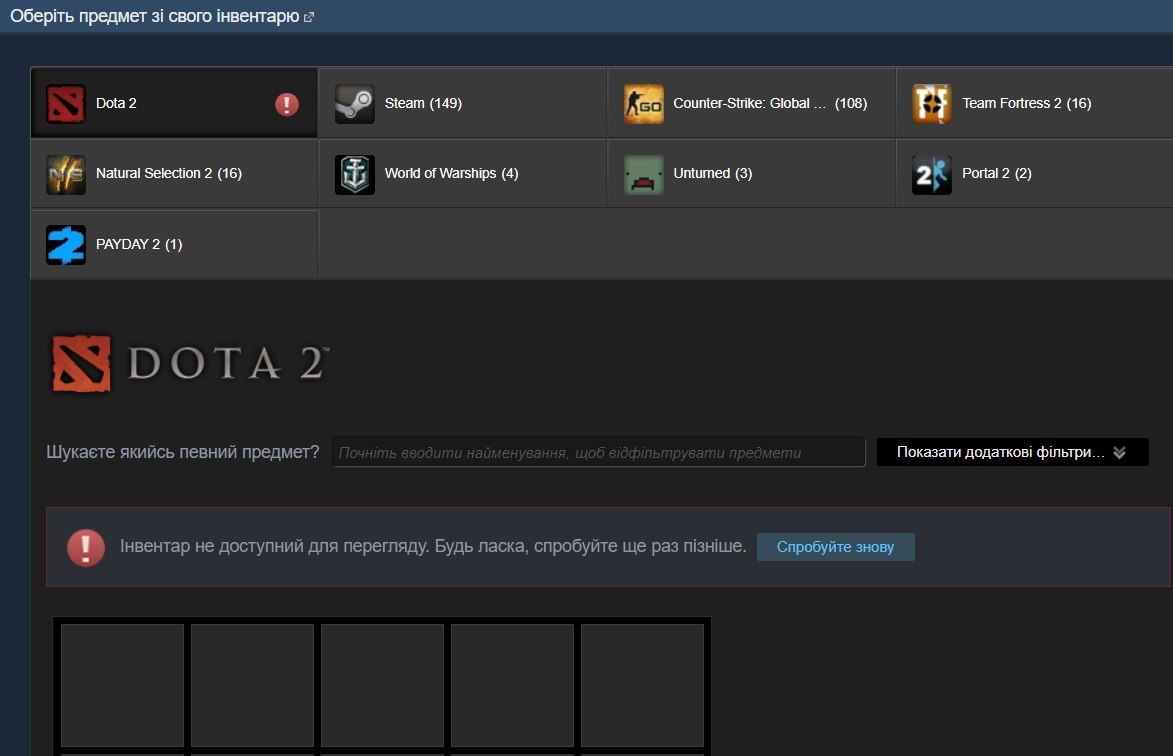
Task: Select the third empty inventory slot
Action: pos(382,686)
